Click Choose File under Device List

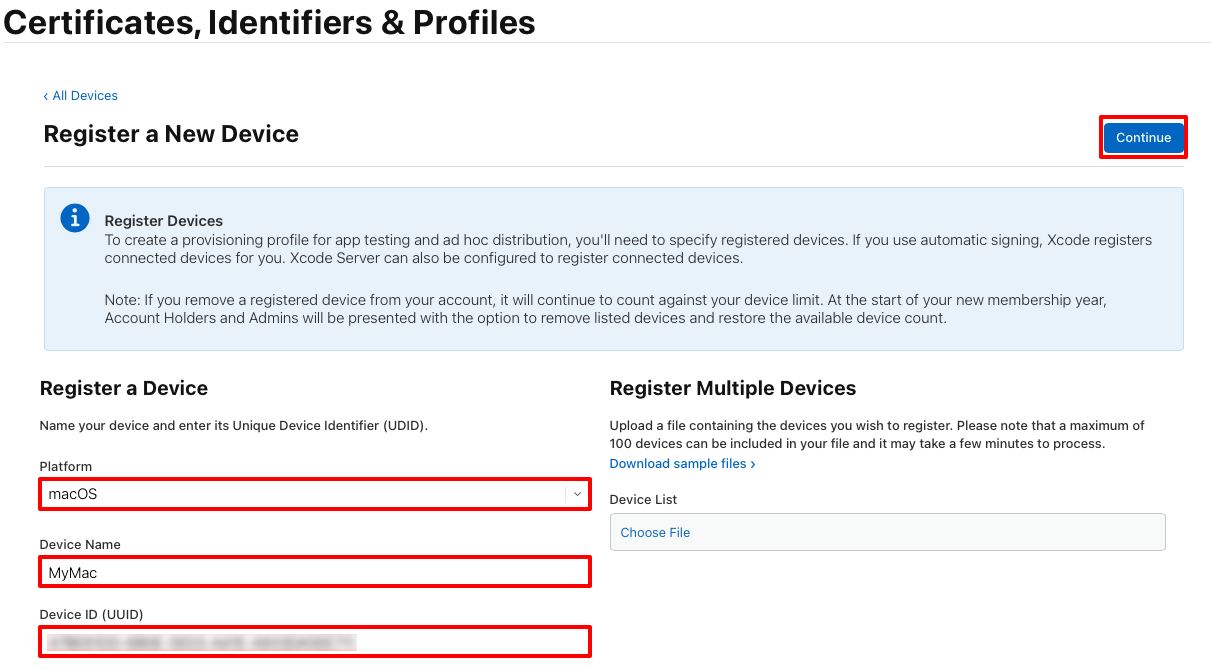click(655, 532)
